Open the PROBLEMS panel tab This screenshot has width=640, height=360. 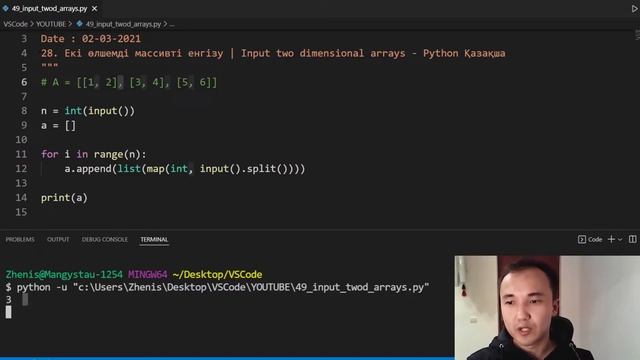pos(20,240)
